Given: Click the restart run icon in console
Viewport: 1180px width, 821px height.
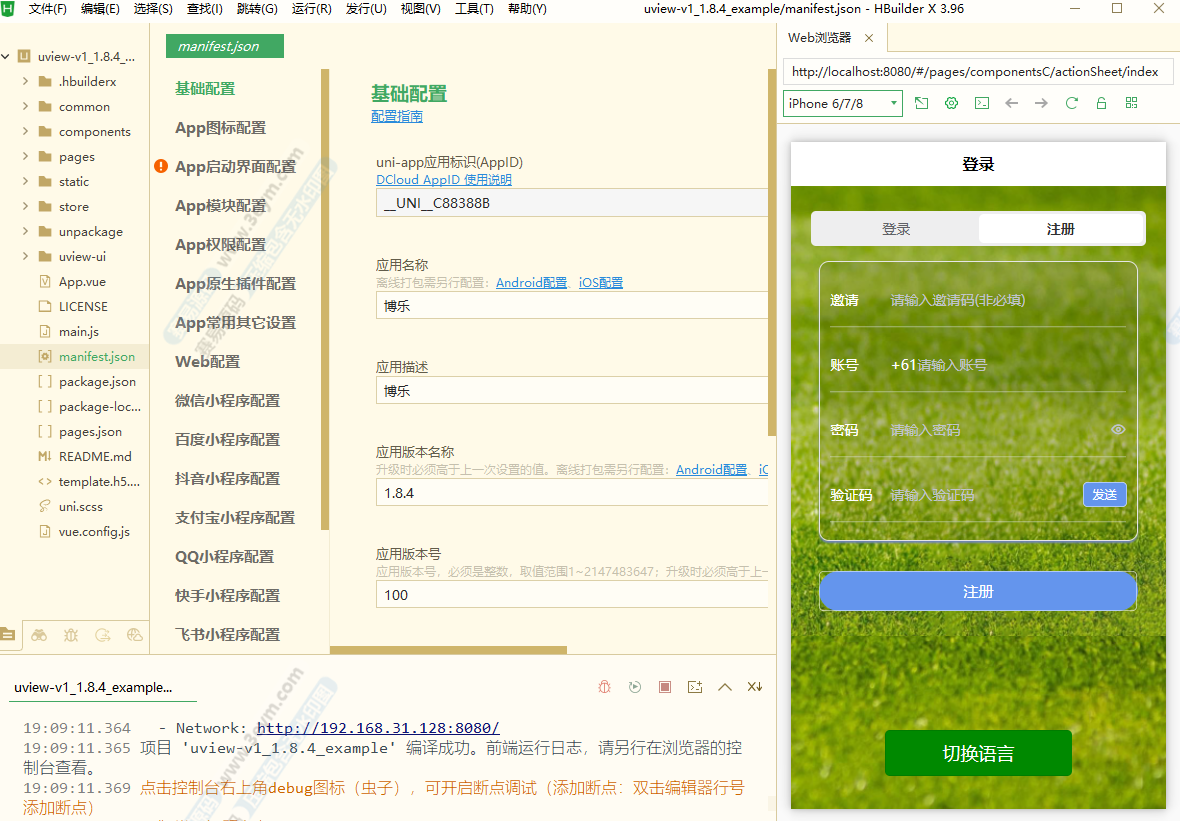Looking at the screenshot, I should point(635,687).
